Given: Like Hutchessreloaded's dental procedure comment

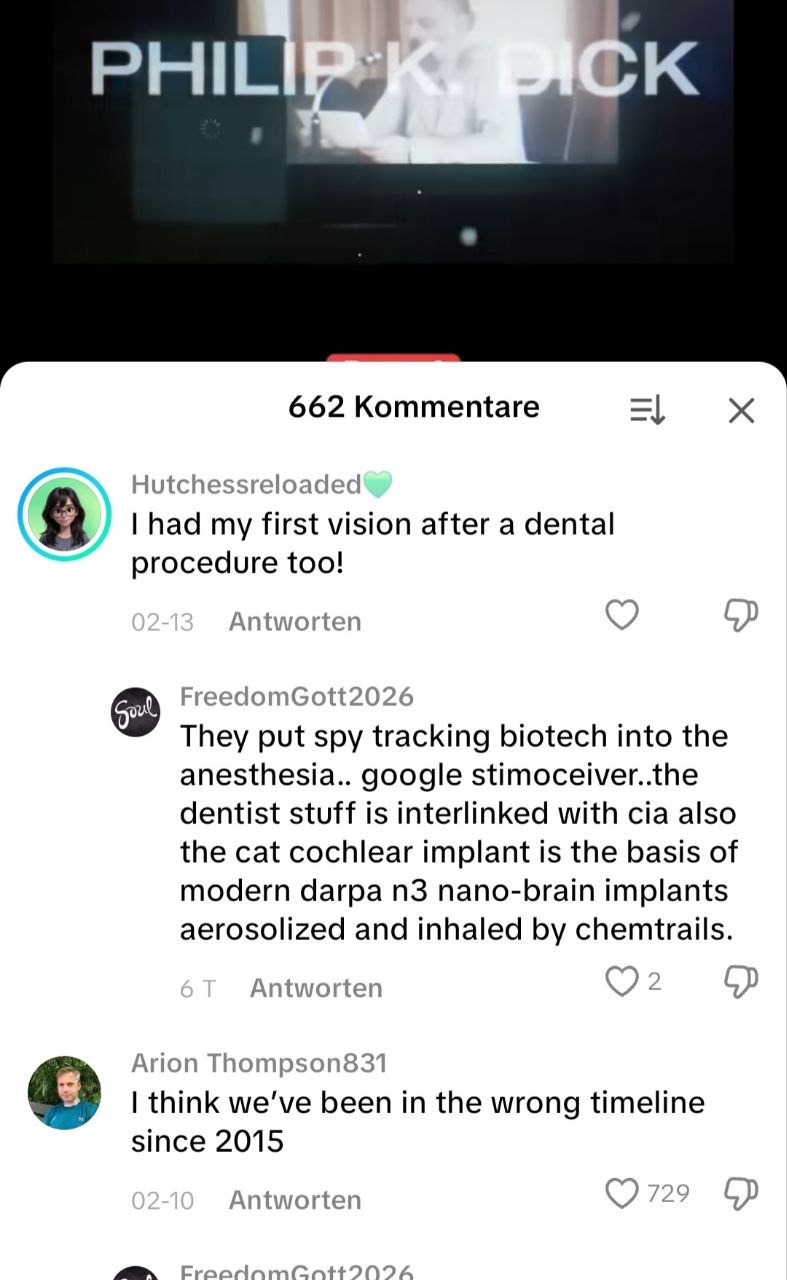Looking at the screenshot, I should coord(622,615).
